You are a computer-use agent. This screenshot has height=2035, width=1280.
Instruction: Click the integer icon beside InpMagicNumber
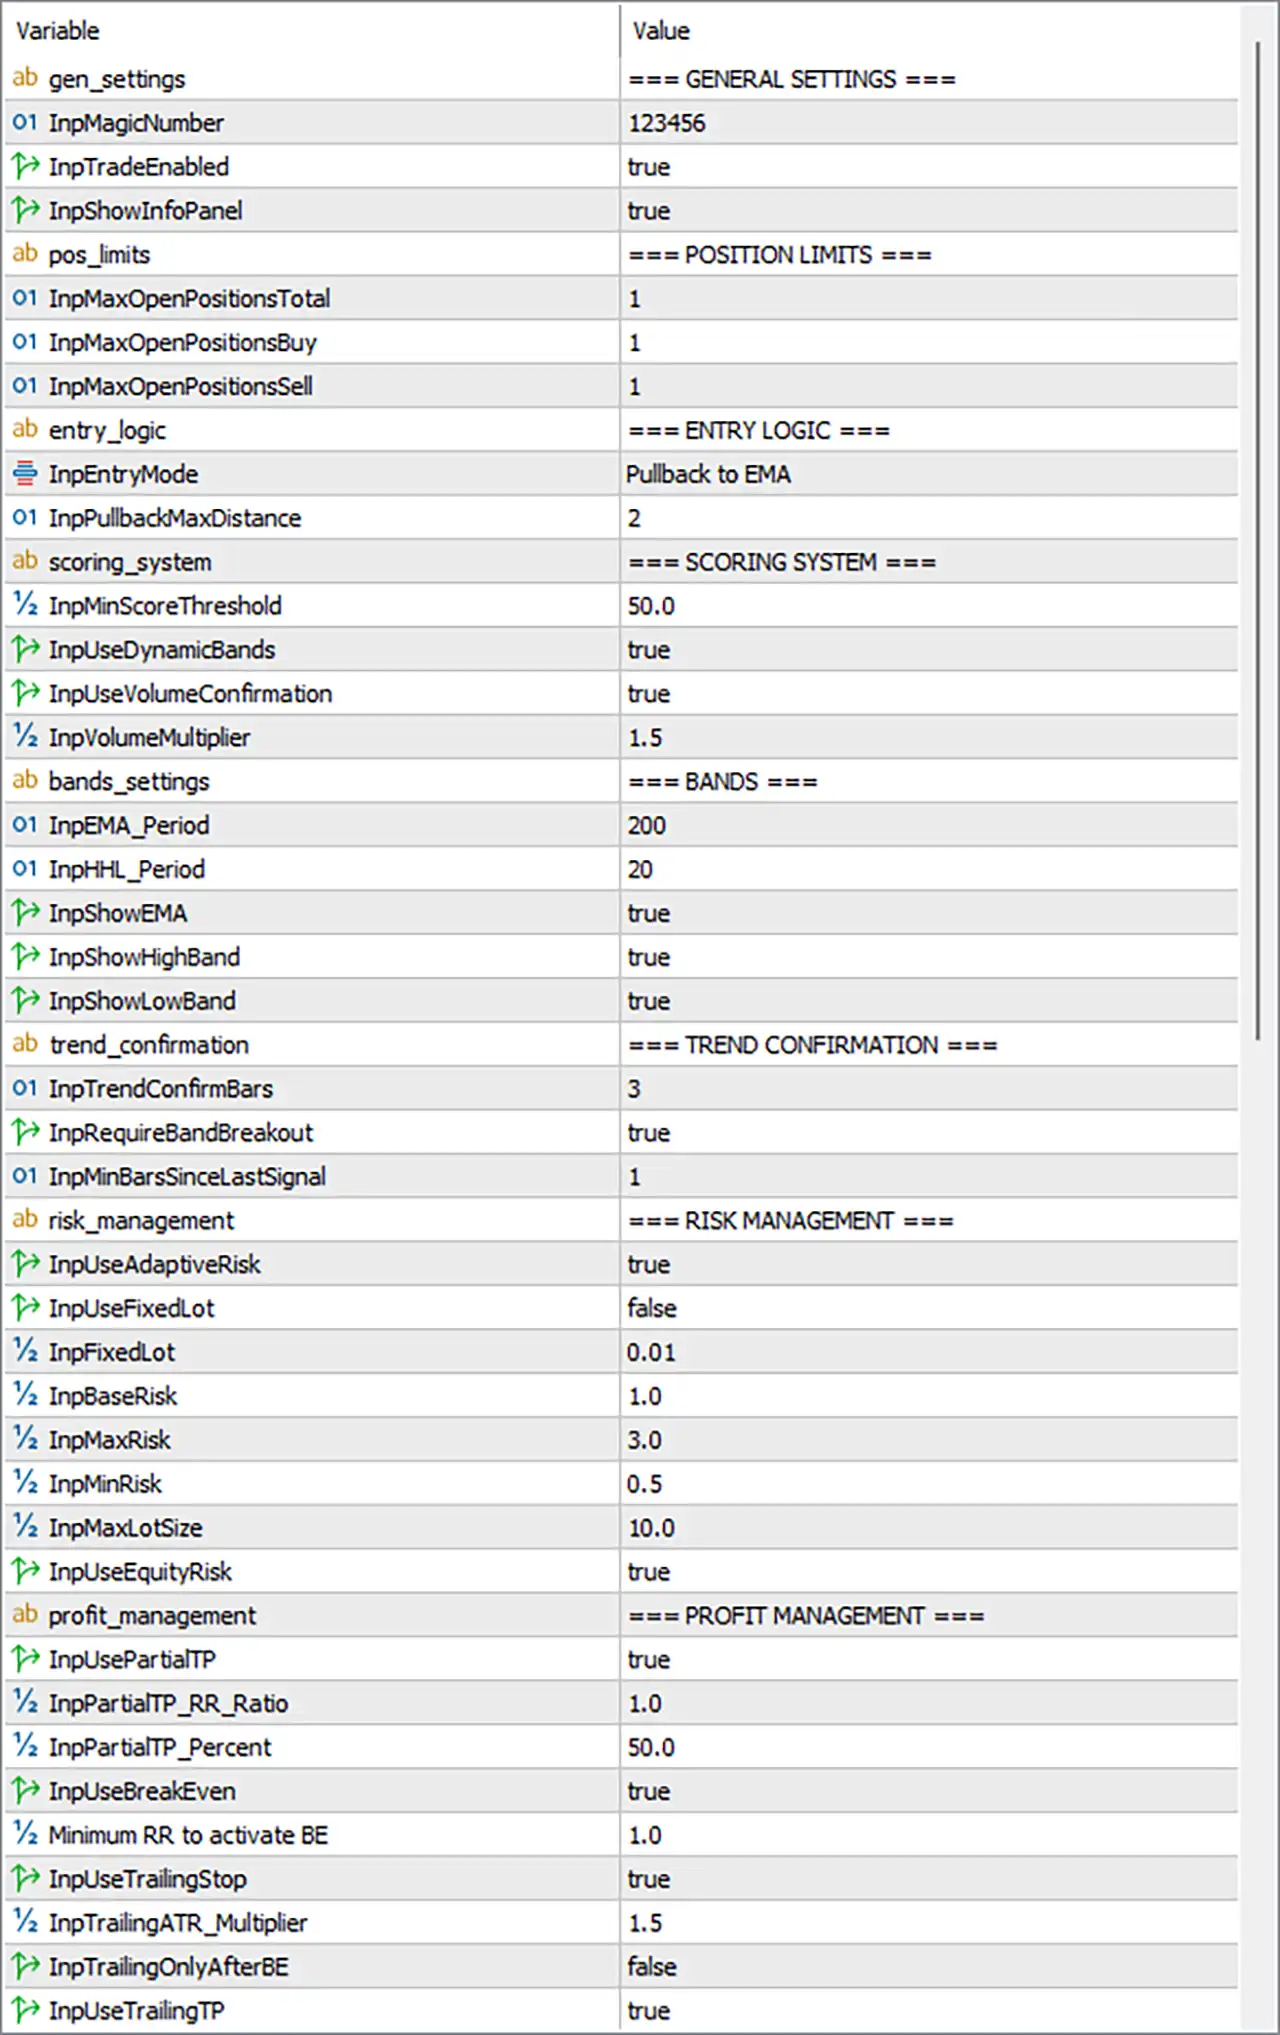25,122
